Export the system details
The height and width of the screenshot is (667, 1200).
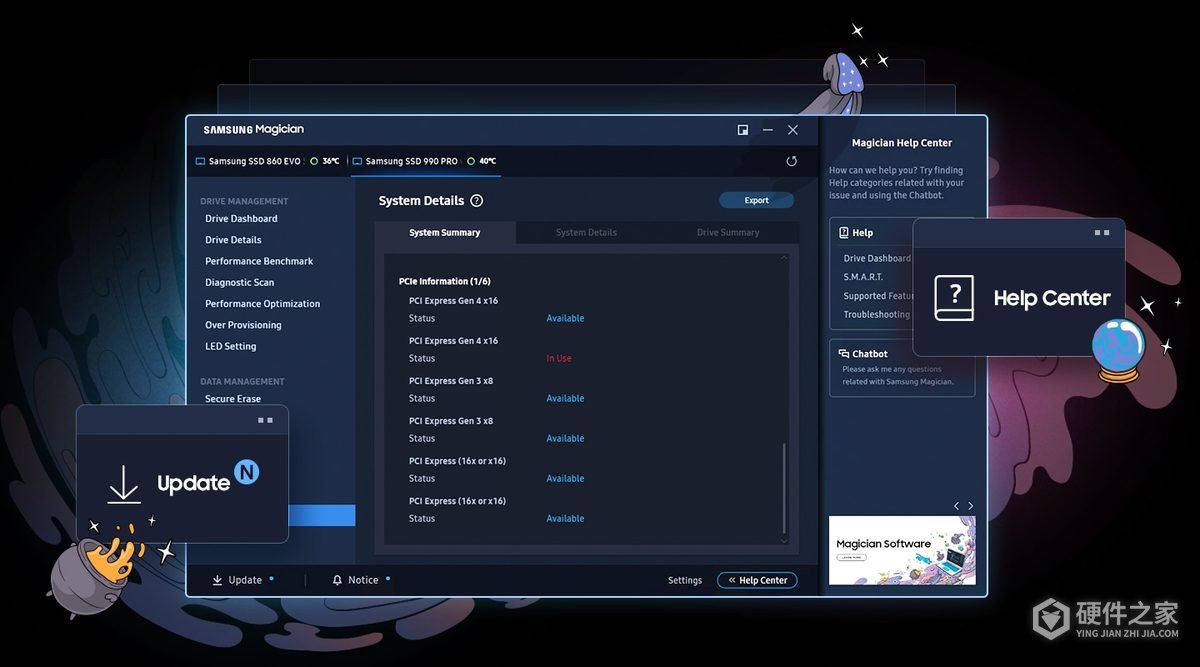756,200
